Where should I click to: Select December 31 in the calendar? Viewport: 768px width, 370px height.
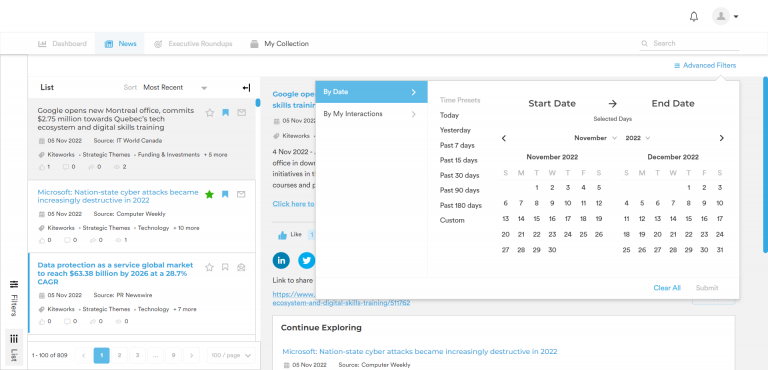point(720,250)
